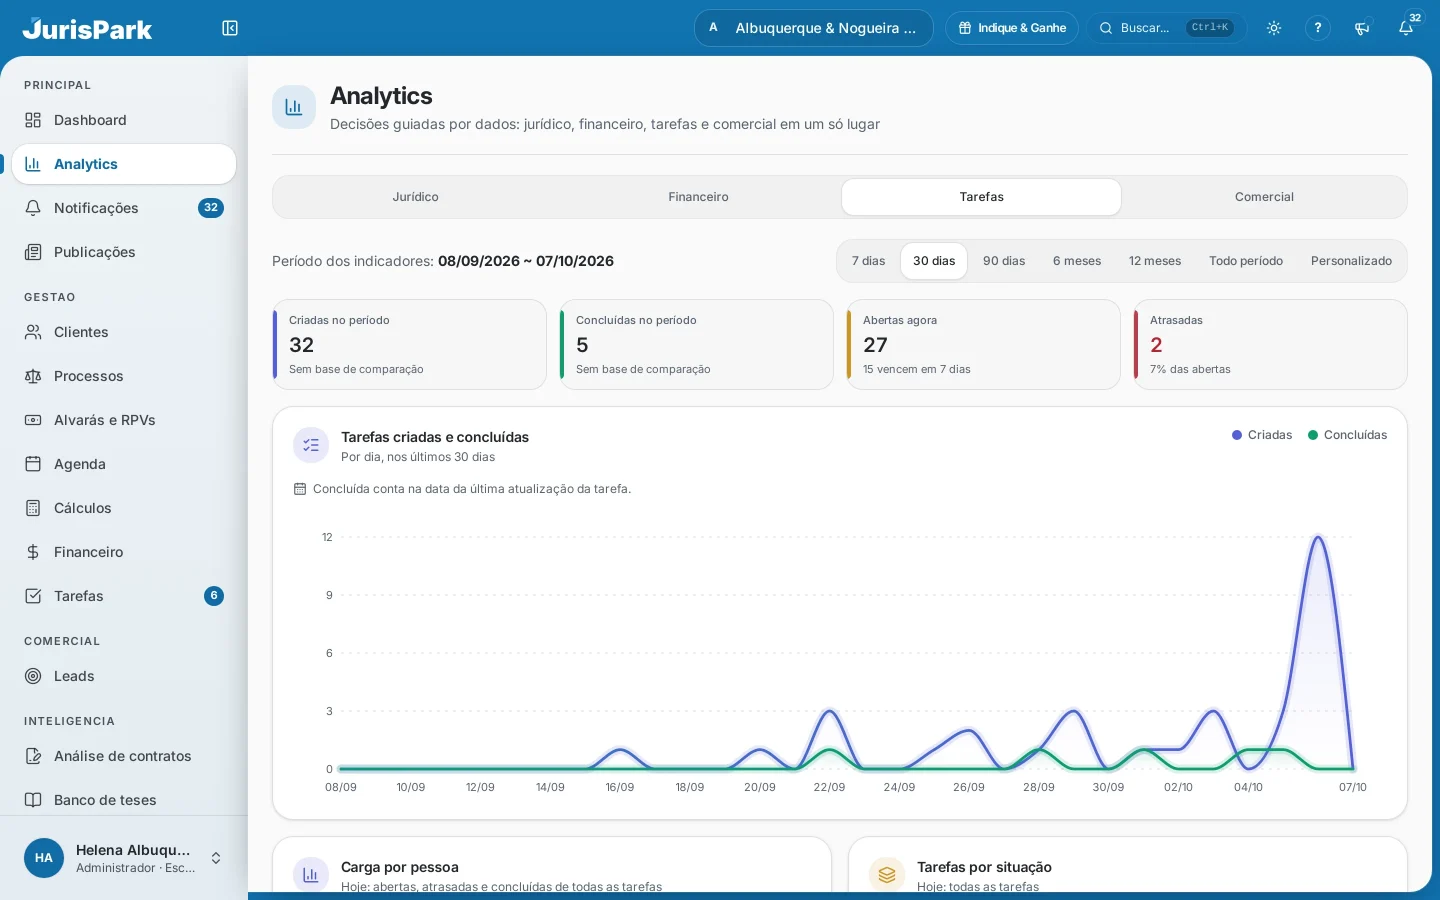Select Todo período option

pos(1246,261)
